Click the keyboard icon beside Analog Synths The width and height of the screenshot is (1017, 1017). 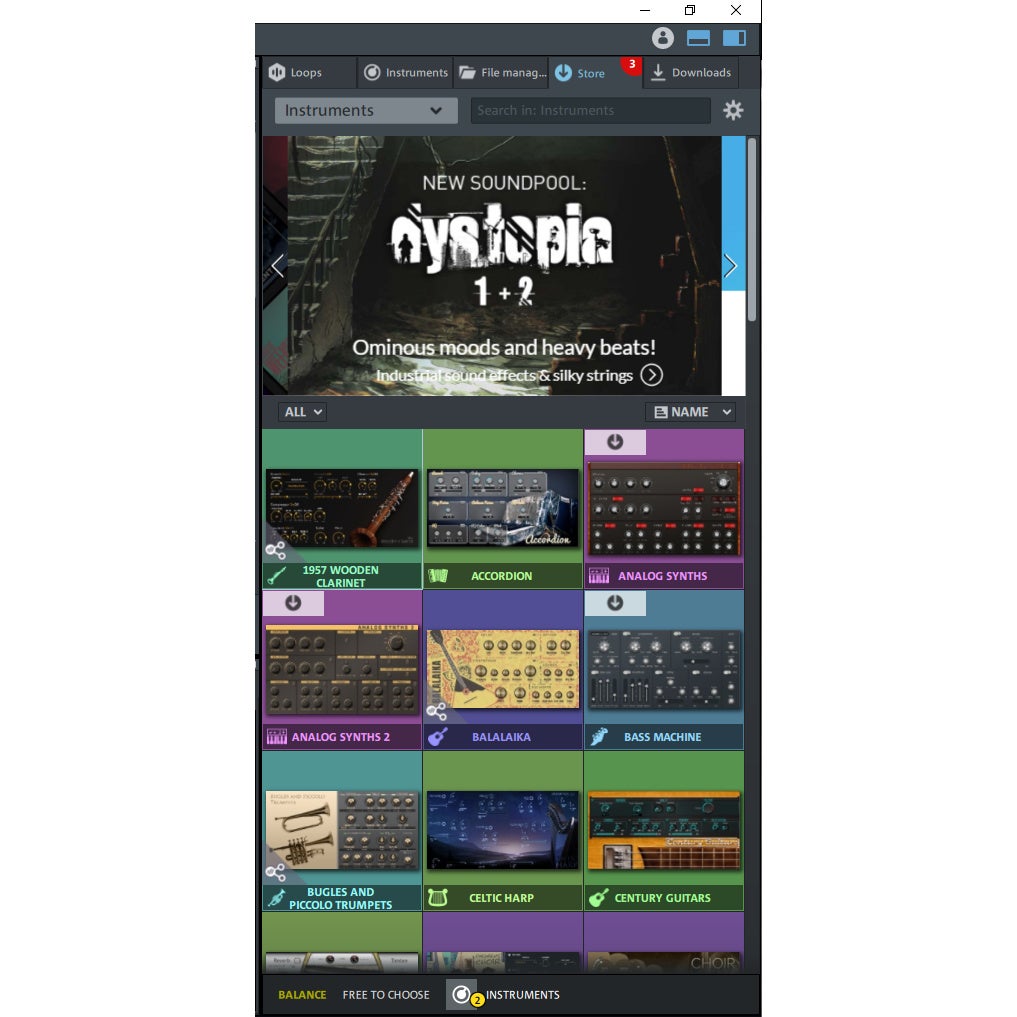599,576
